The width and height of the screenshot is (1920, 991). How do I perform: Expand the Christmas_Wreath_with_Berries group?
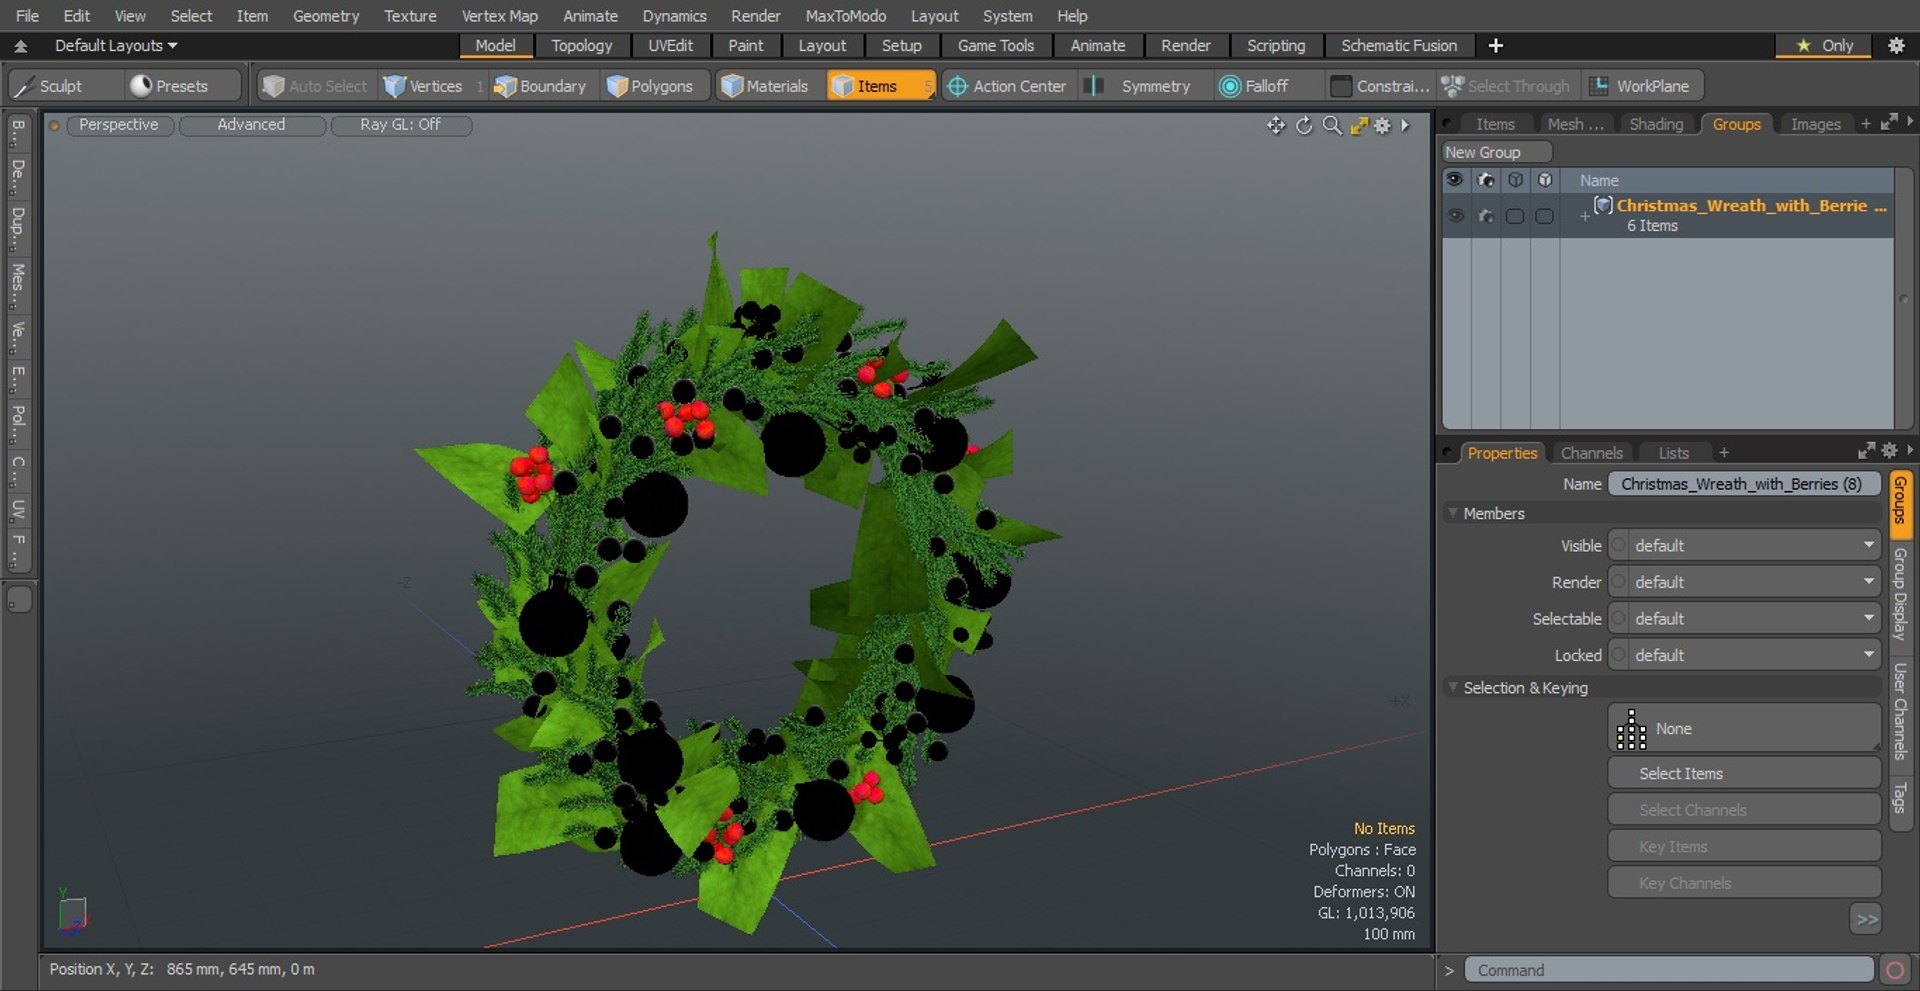pyautogui.click(x=1584, y=215)
